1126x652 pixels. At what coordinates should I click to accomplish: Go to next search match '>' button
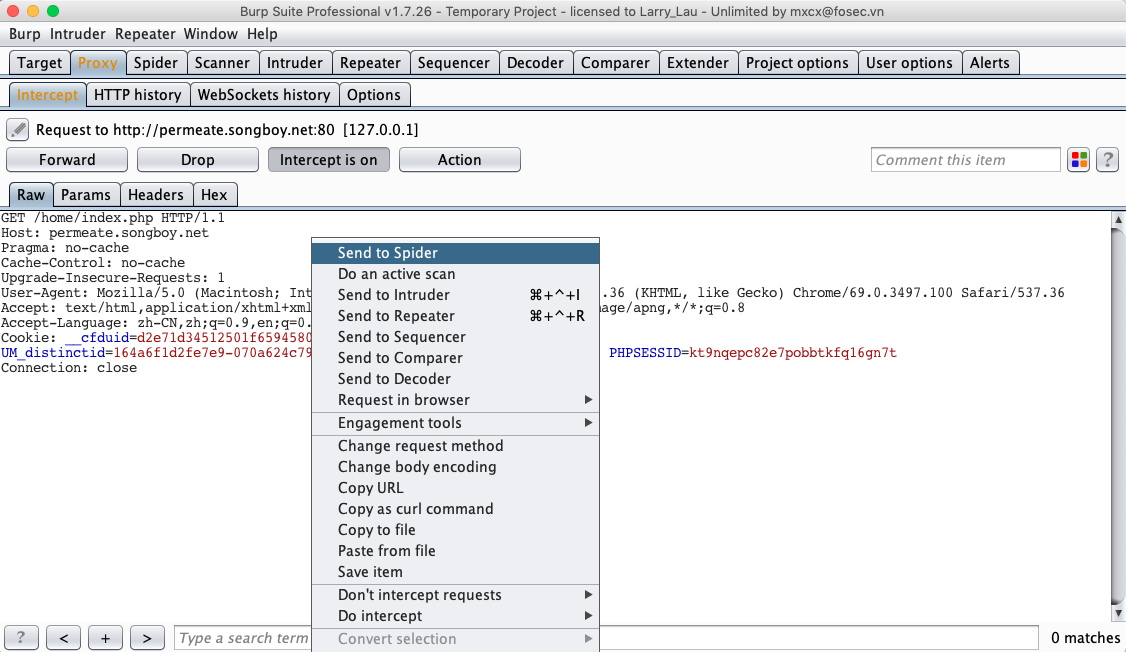(x=147, y=638)
